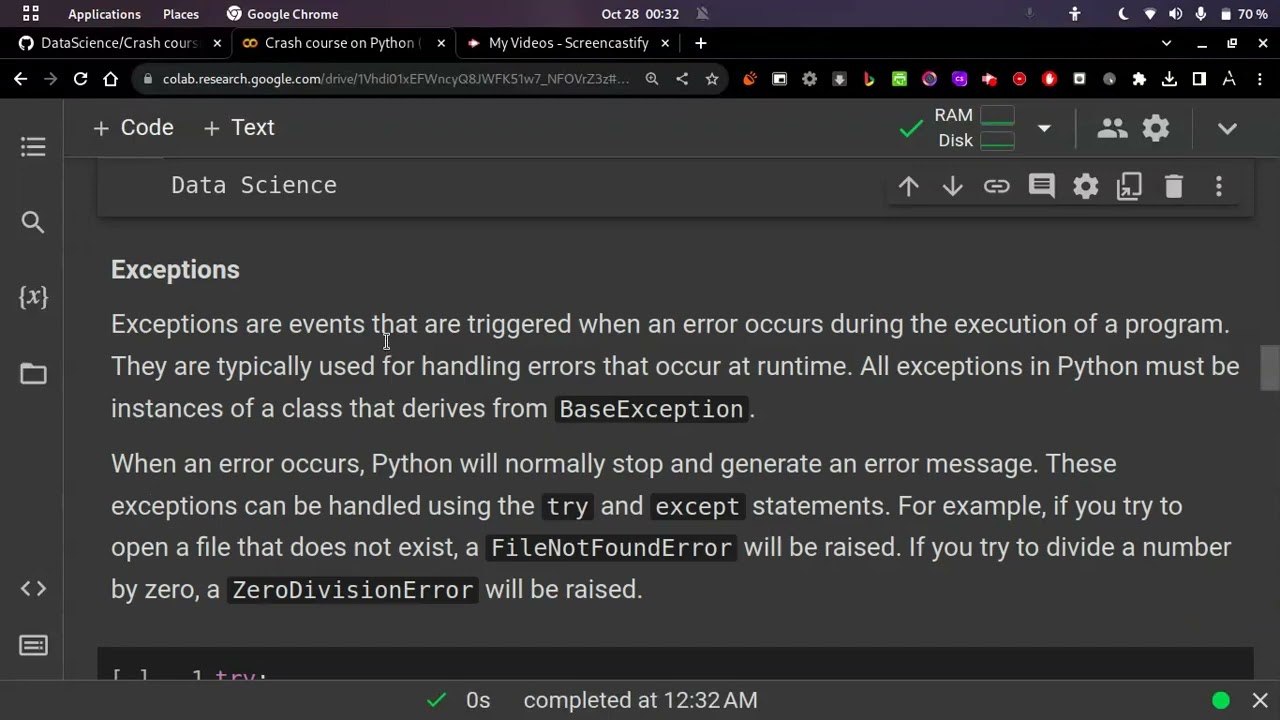Go back to the previous page
This screenshot has width=1280, height=720.
tap(21, 79)
